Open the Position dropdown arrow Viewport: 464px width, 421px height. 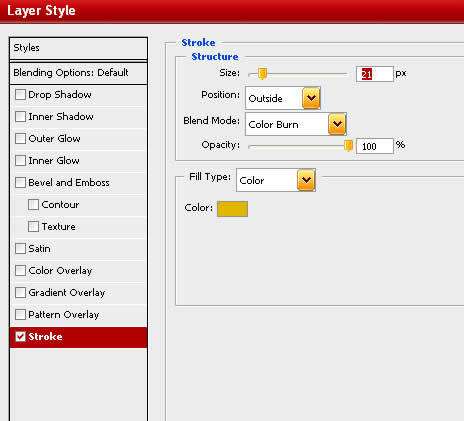(x=311, y=98)
